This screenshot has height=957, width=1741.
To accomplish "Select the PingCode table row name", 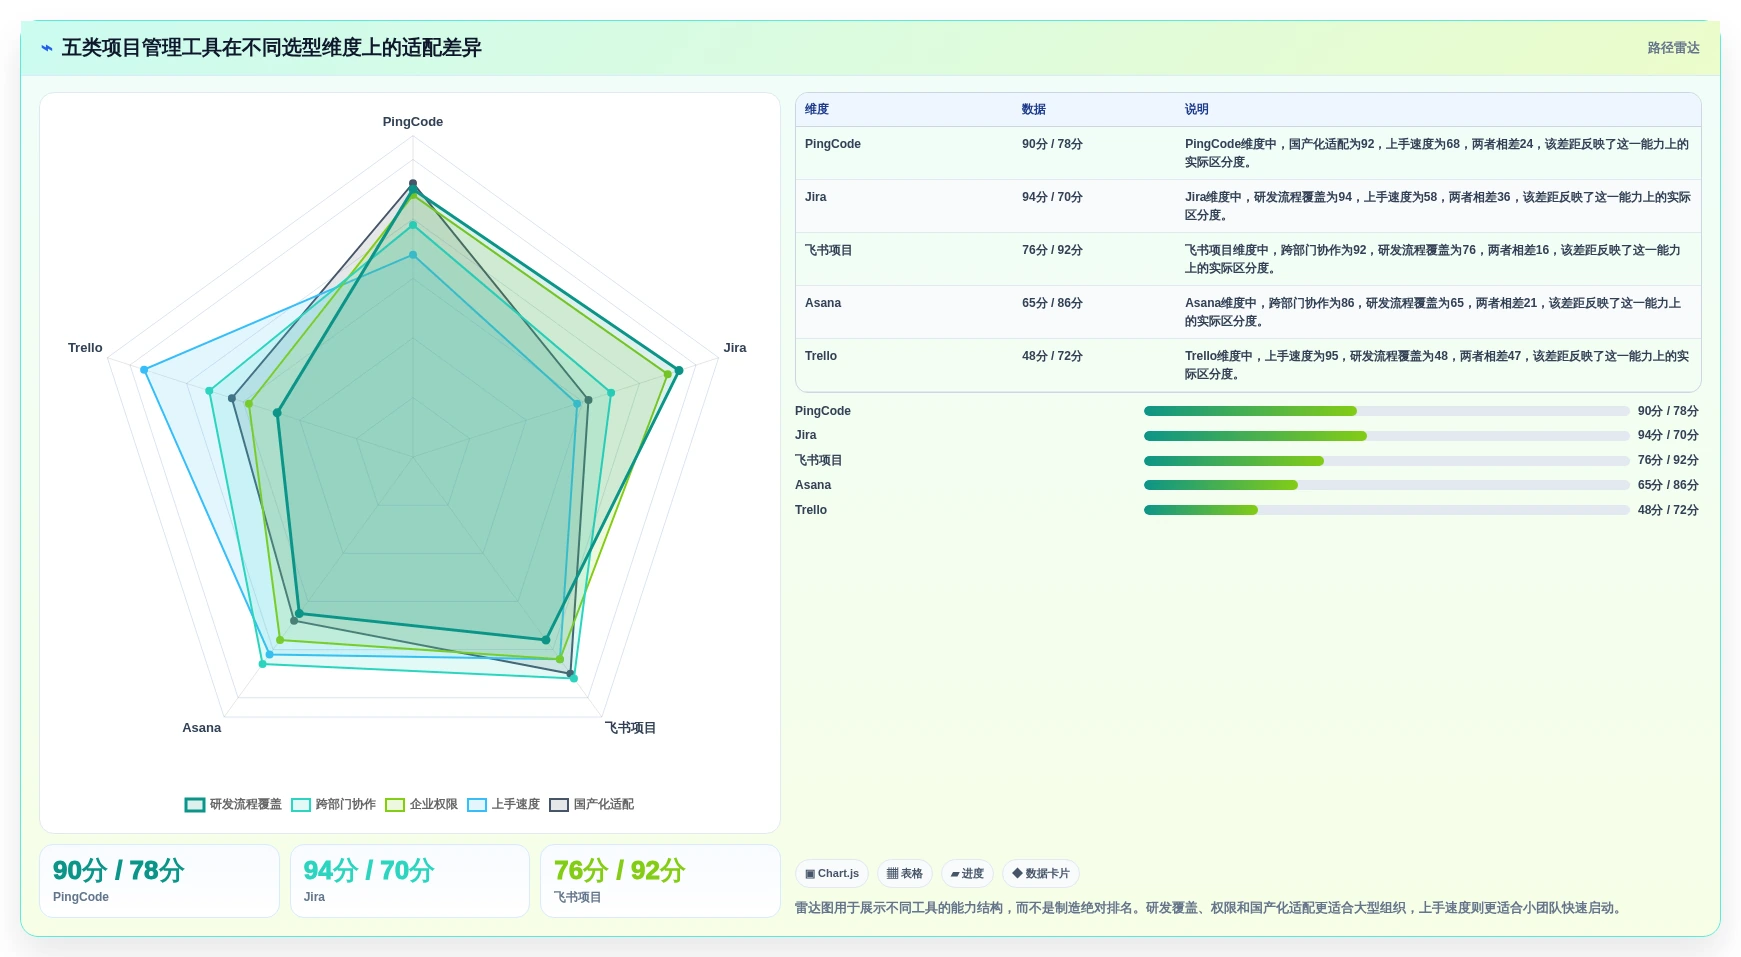I will (x=833, y=144).
